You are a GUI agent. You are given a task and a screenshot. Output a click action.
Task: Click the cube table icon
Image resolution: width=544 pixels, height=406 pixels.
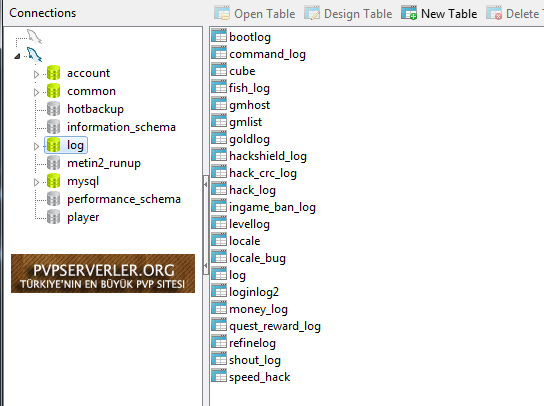[219, 70]
